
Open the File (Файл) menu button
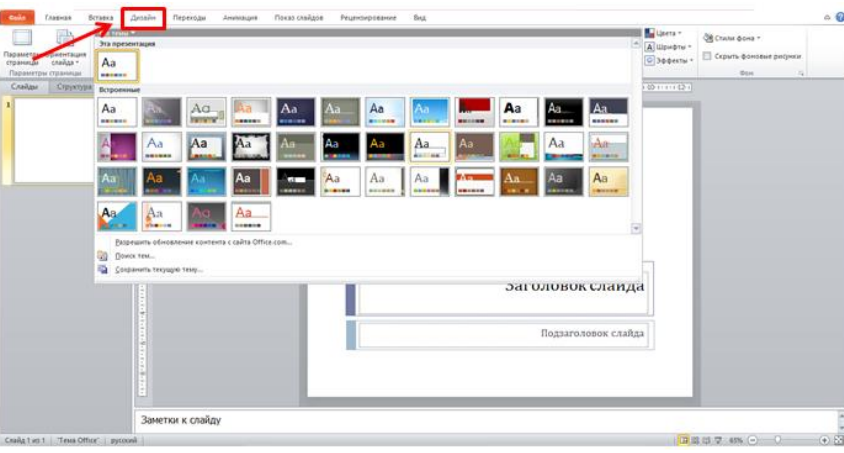(x=19, y=18)
